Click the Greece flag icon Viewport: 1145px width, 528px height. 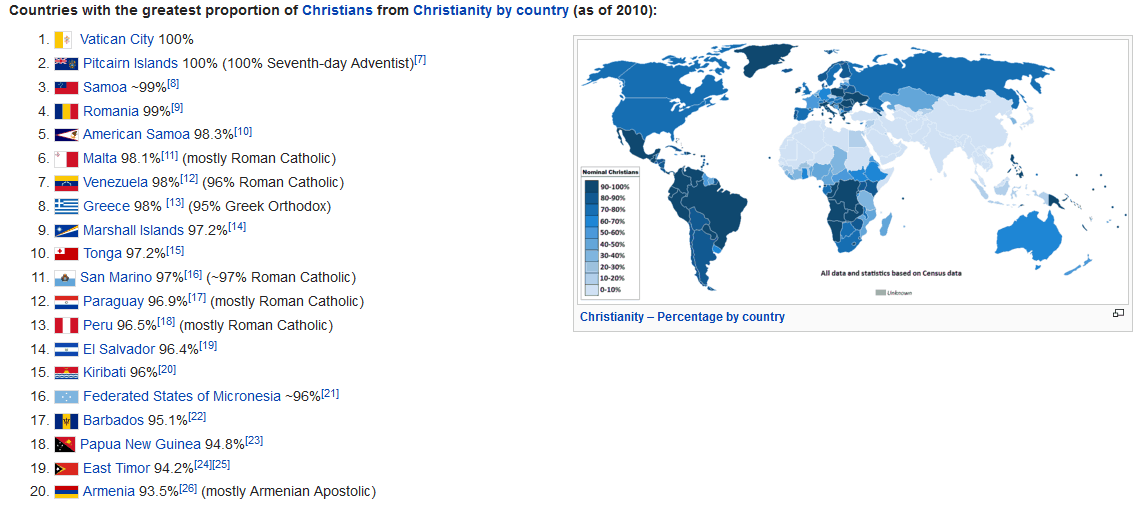tap(67, 207)
